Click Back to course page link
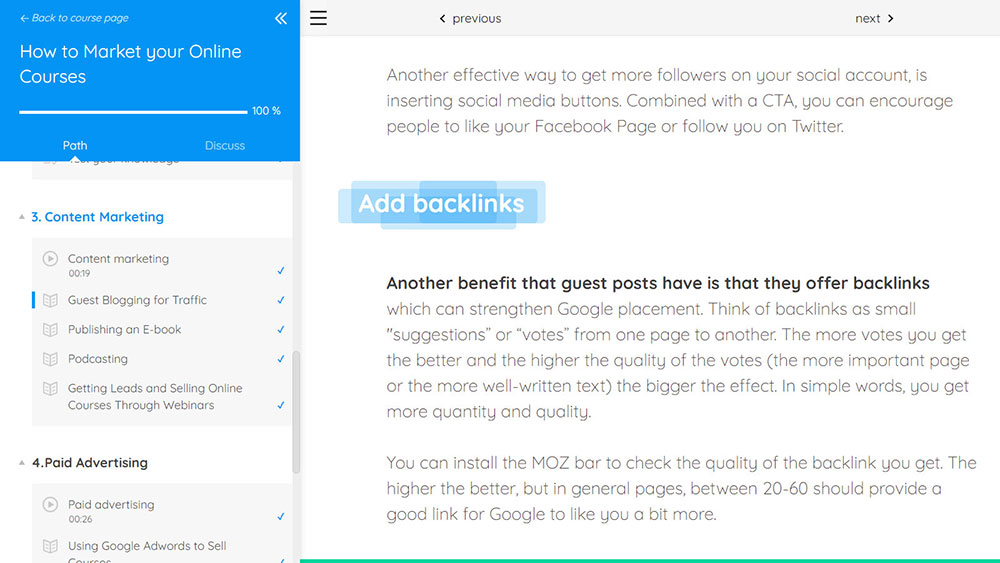 coord(74,18)
